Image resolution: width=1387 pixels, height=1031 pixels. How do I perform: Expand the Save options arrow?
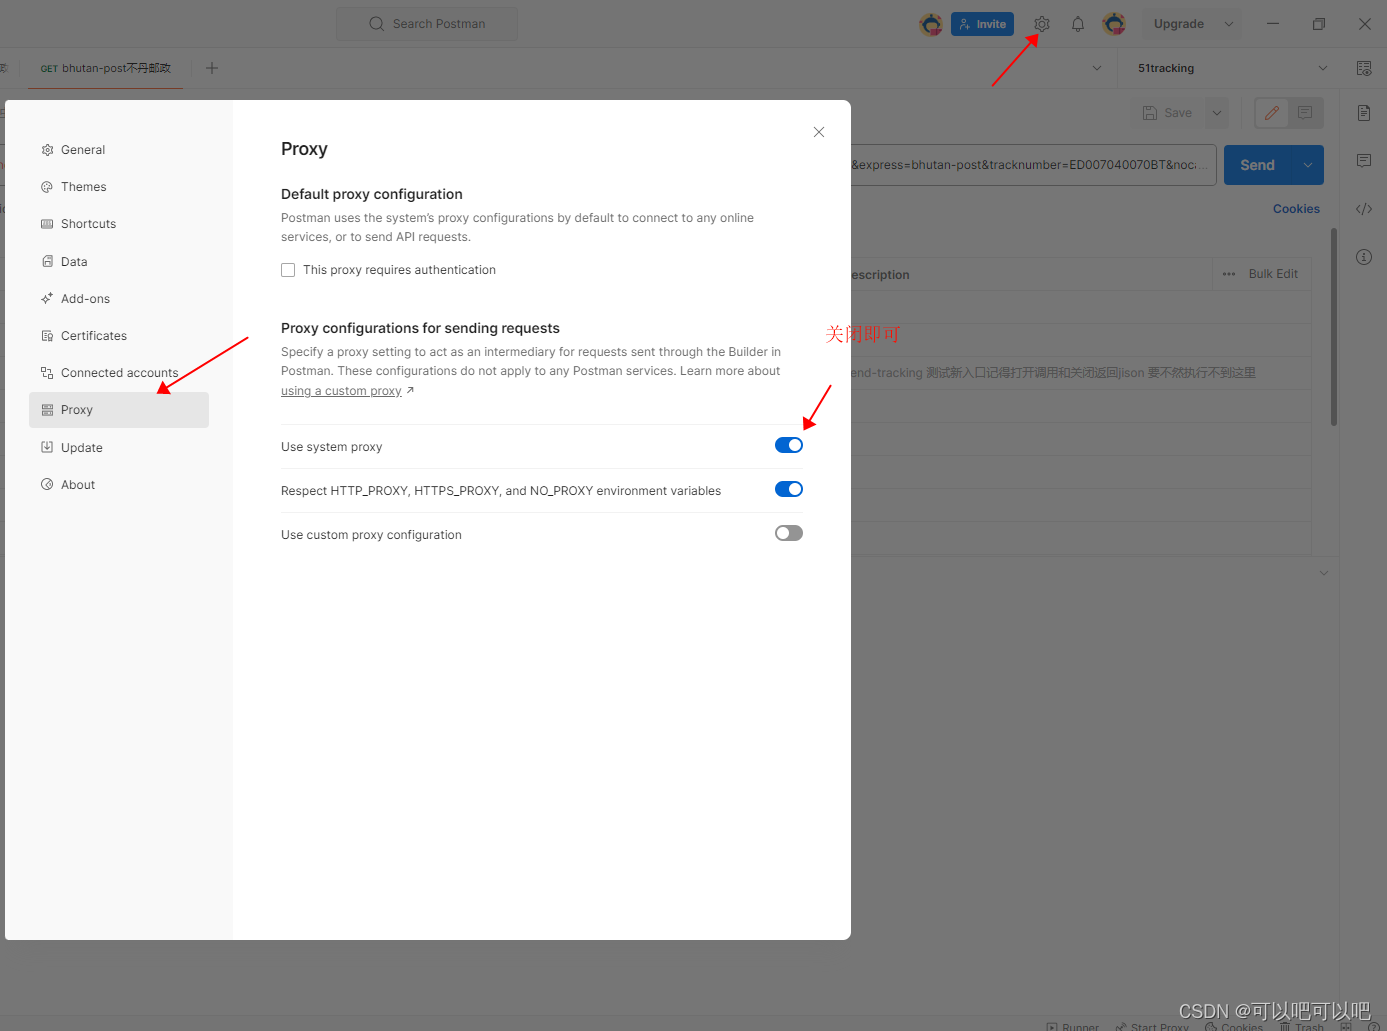[x=1217, y=113]
